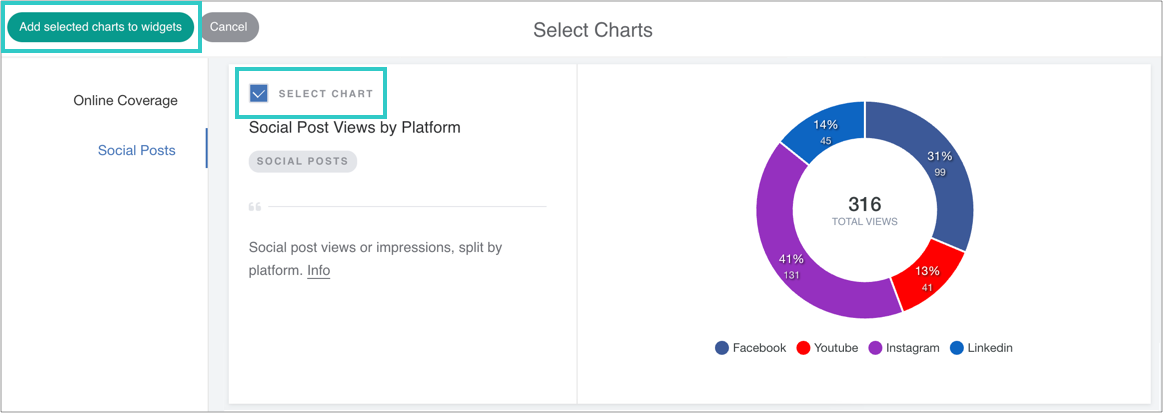Click the 316 Total Views center label
This screenshot has height=413, width=1163.
pyautogui.click(x=864, y=210)
